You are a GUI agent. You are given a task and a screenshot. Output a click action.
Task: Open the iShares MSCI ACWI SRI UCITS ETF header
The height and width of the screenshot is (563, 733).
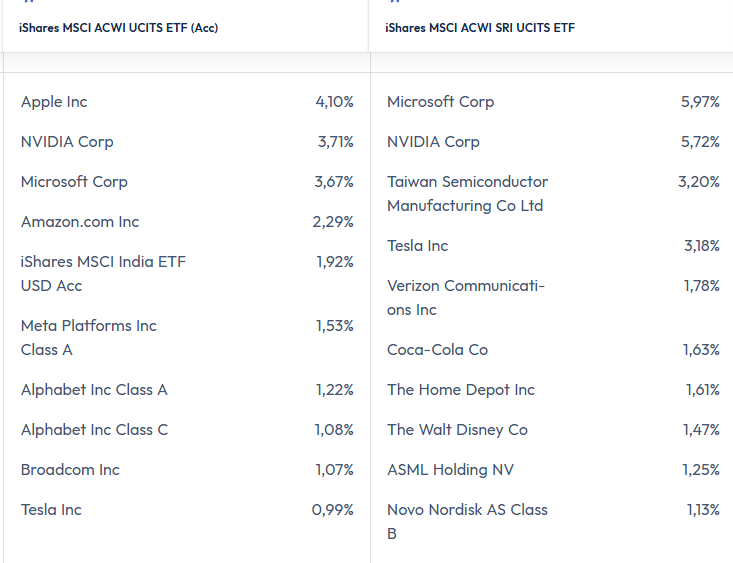click(480, 28)
